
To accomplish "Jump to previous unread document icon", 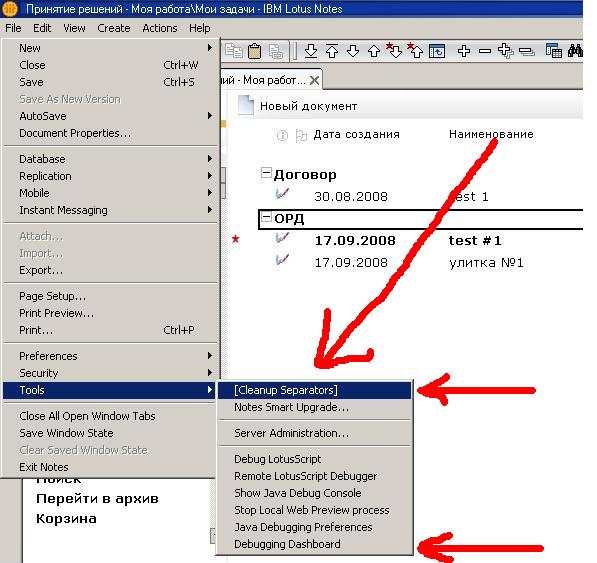I will coord(415,50).
